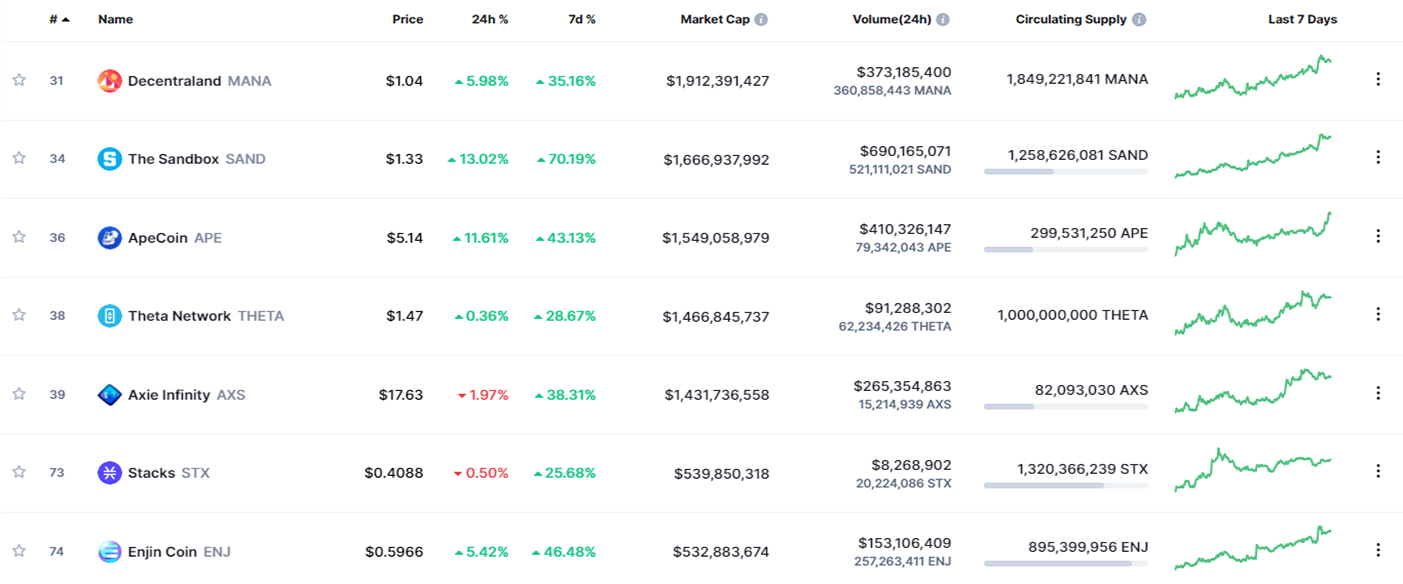This screenshot has height=584, width=1403.
Task: Open the Decentraland row three-dot menu
Action: 1378,79
